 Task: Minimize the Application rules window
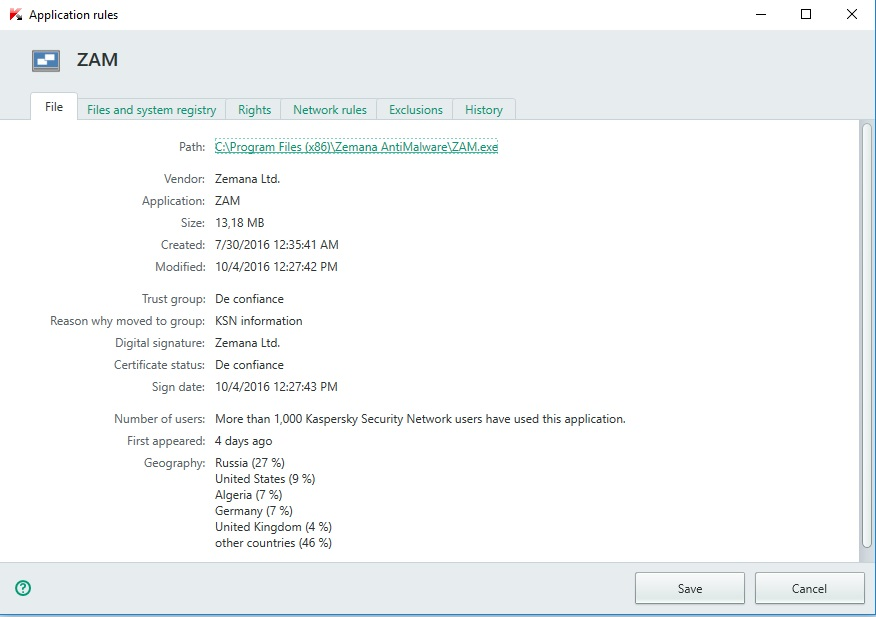[761, 15]
